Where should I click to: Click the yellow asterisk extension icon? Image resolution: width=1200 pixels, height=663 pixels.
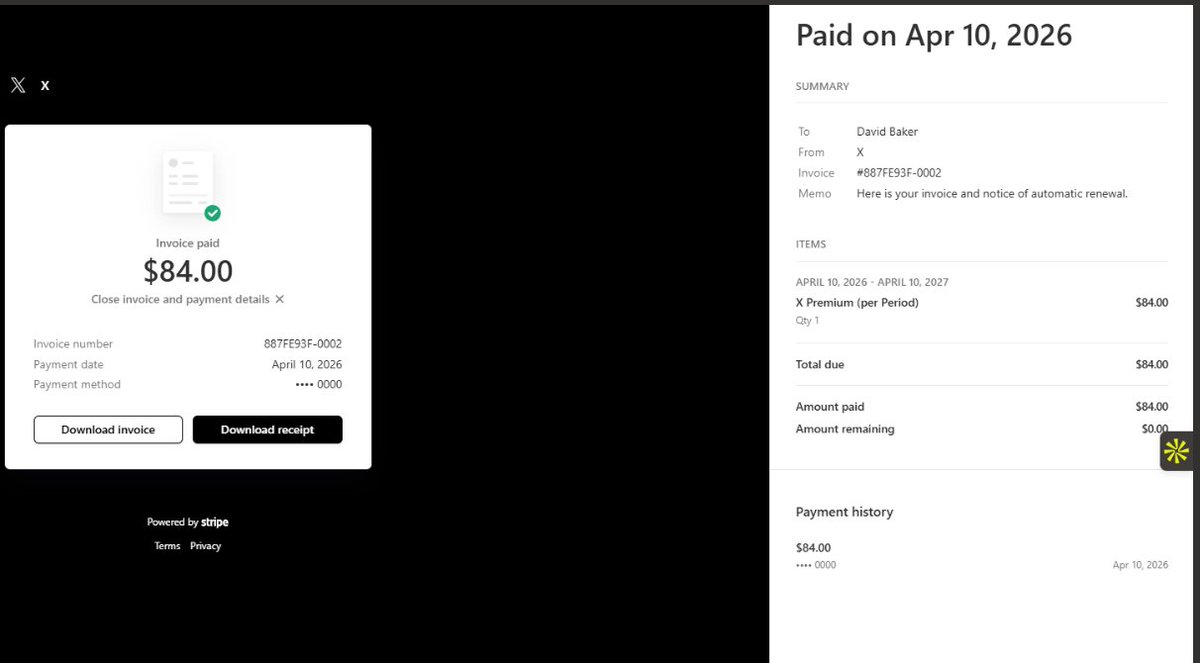(x=1178, y=452)
